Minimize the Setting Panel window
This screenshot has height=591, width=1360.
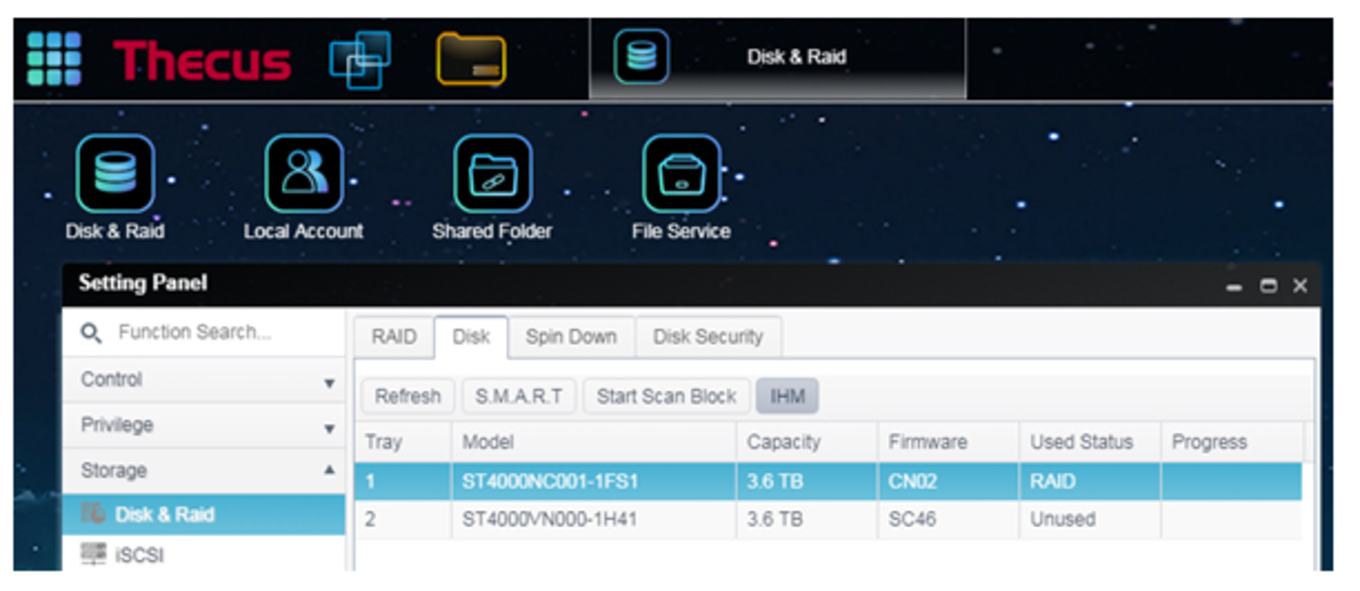[x=1235, y=286]
